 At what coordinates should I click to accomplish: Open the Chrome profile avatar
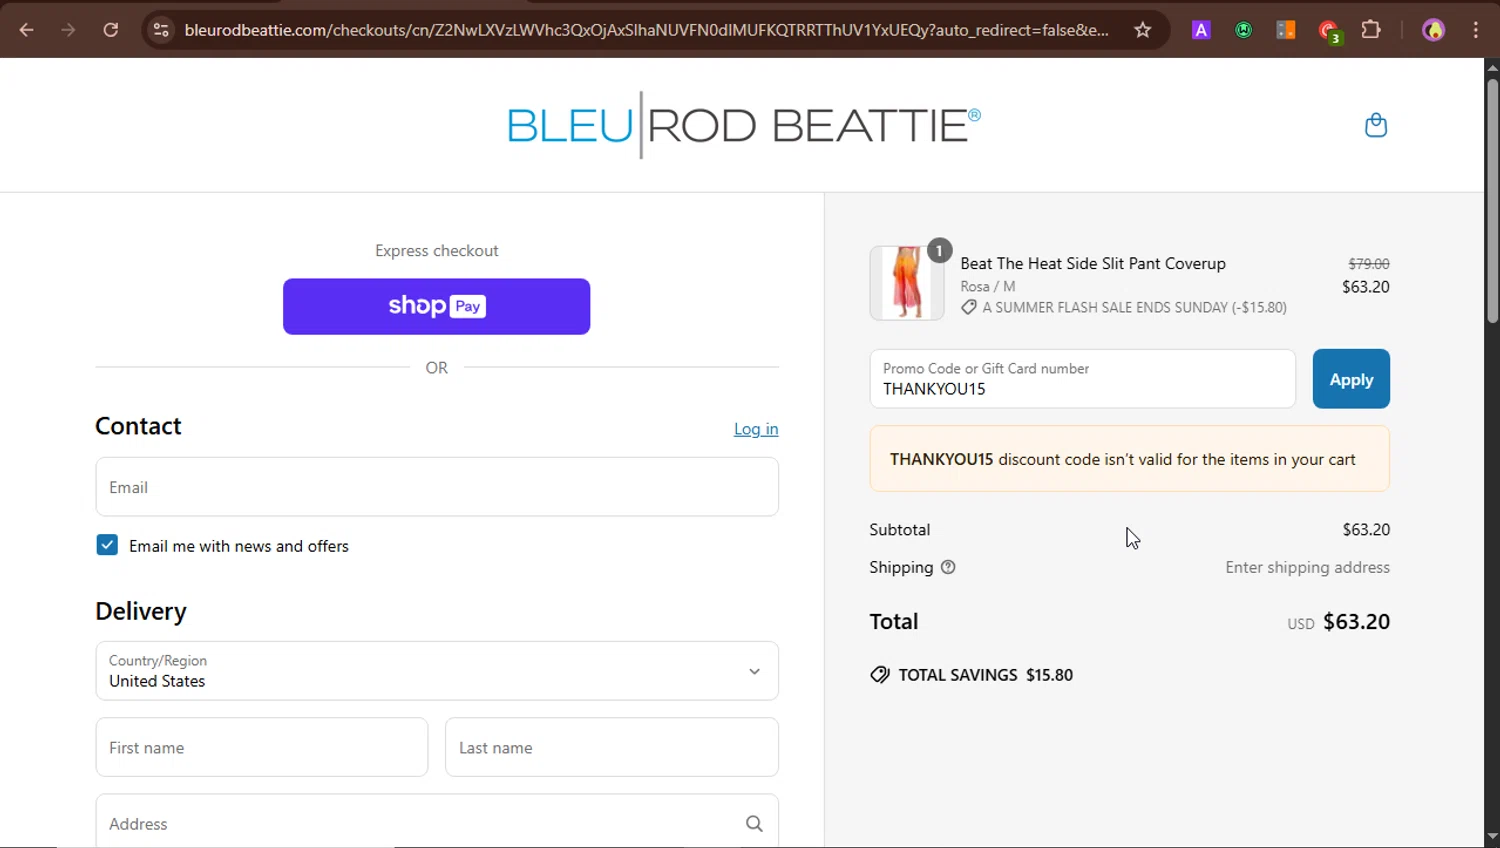point(1434,30)
